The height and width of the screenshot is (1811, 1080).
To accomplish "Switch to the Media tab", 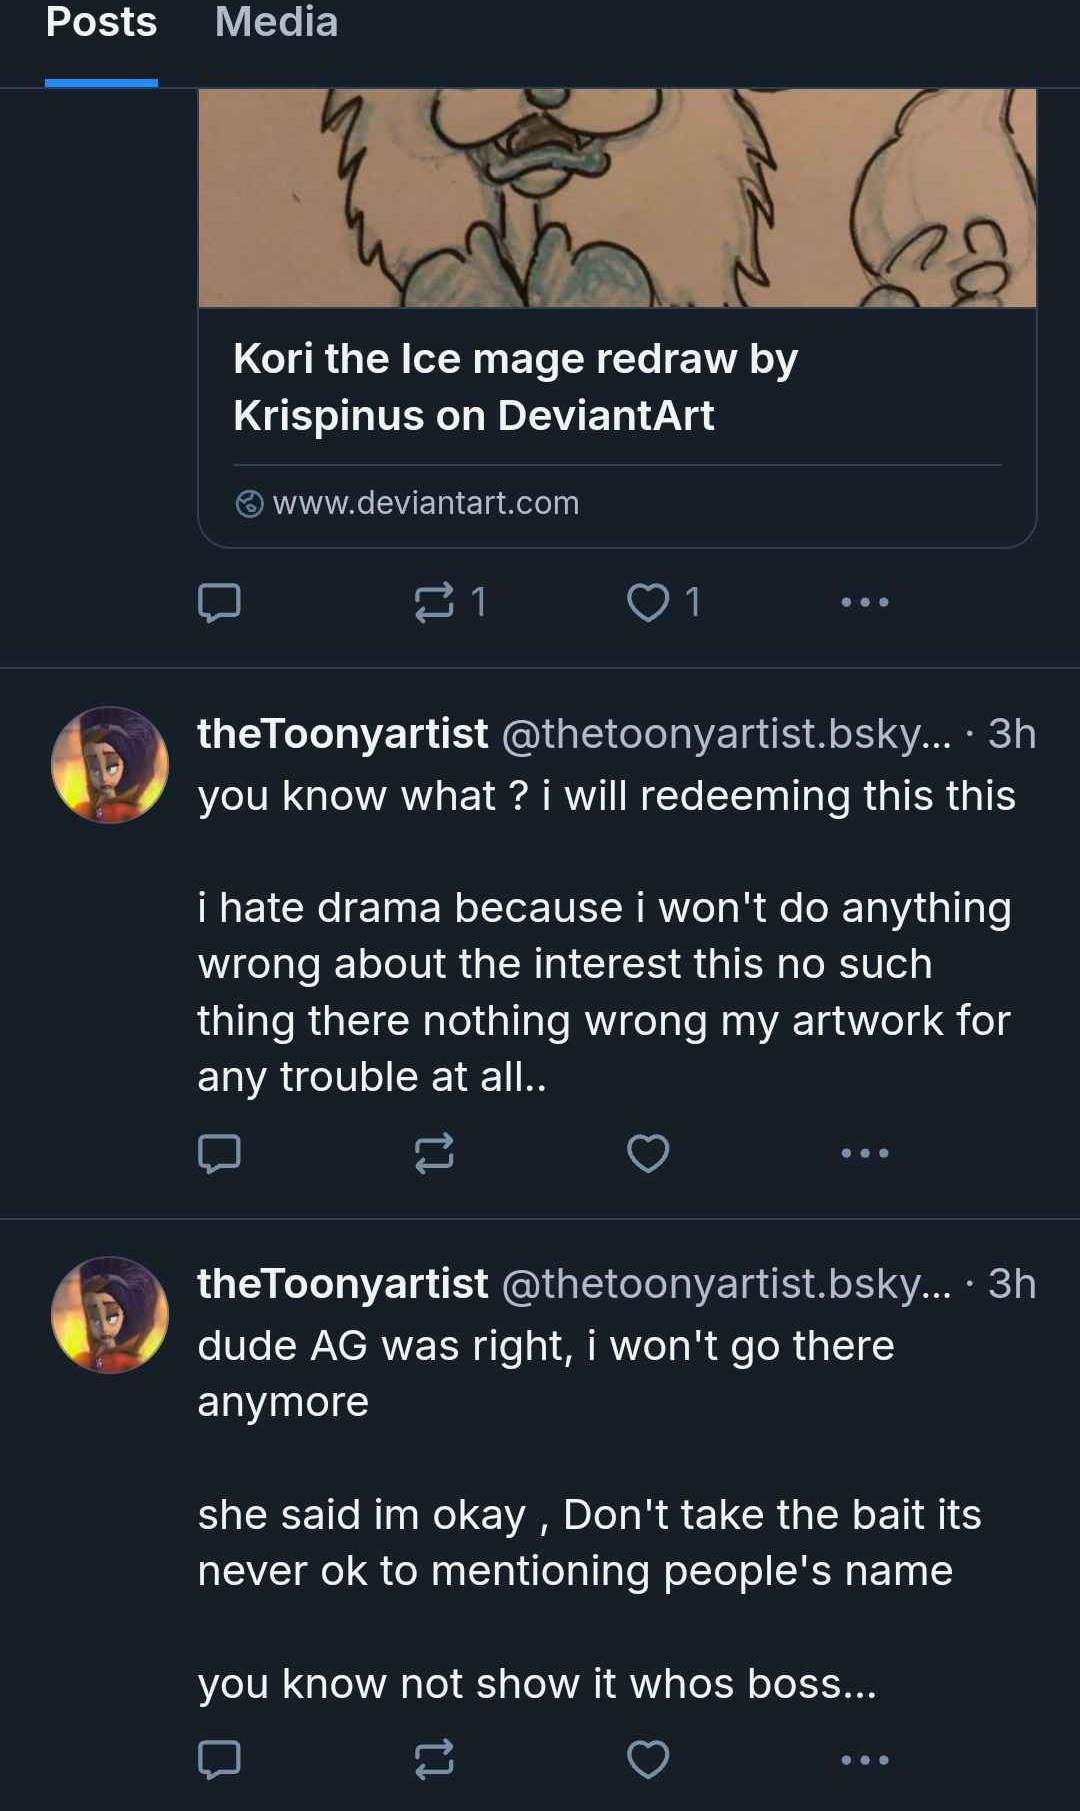I will [276, 22].
